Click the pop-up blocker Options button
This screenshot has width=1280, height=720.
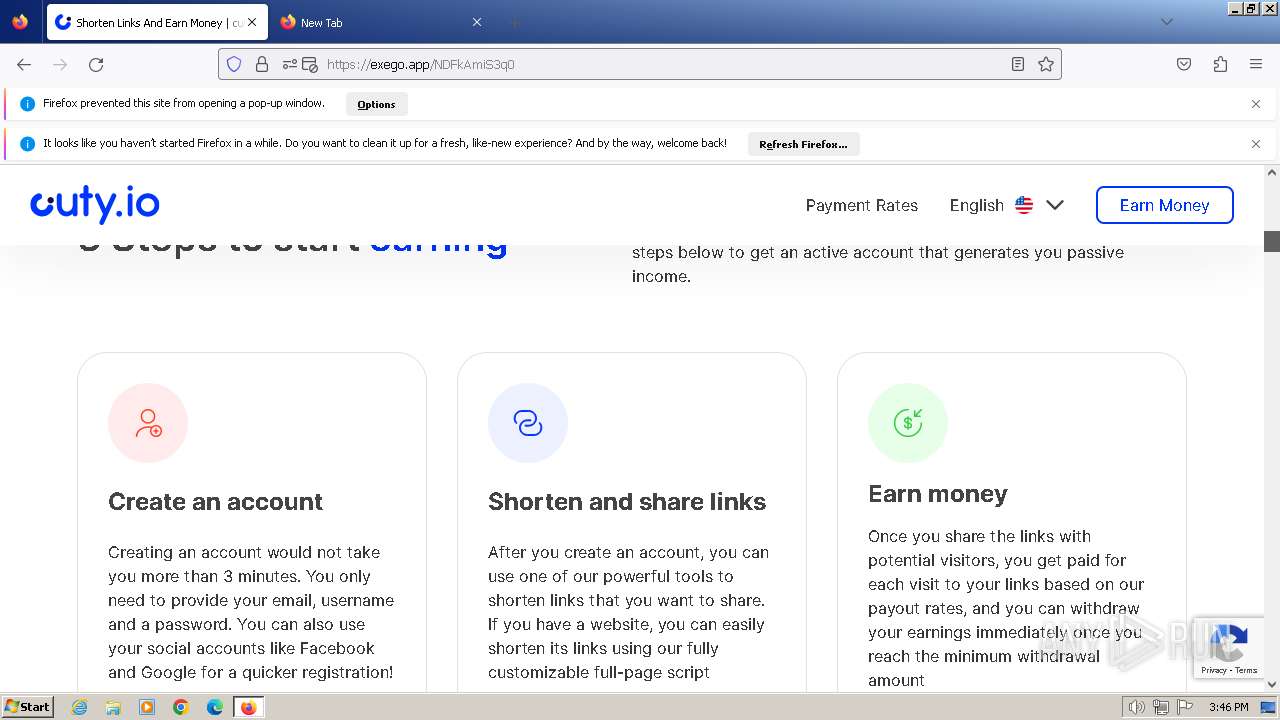[376, 104]
